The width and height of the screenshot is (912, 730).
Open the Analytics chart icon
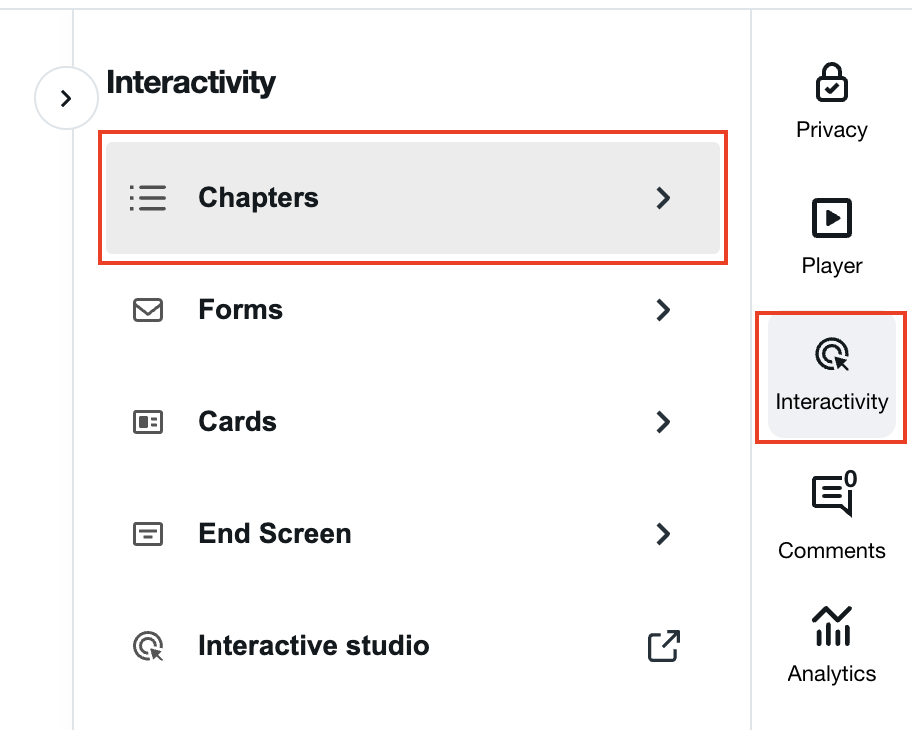[x=832, y=626]
